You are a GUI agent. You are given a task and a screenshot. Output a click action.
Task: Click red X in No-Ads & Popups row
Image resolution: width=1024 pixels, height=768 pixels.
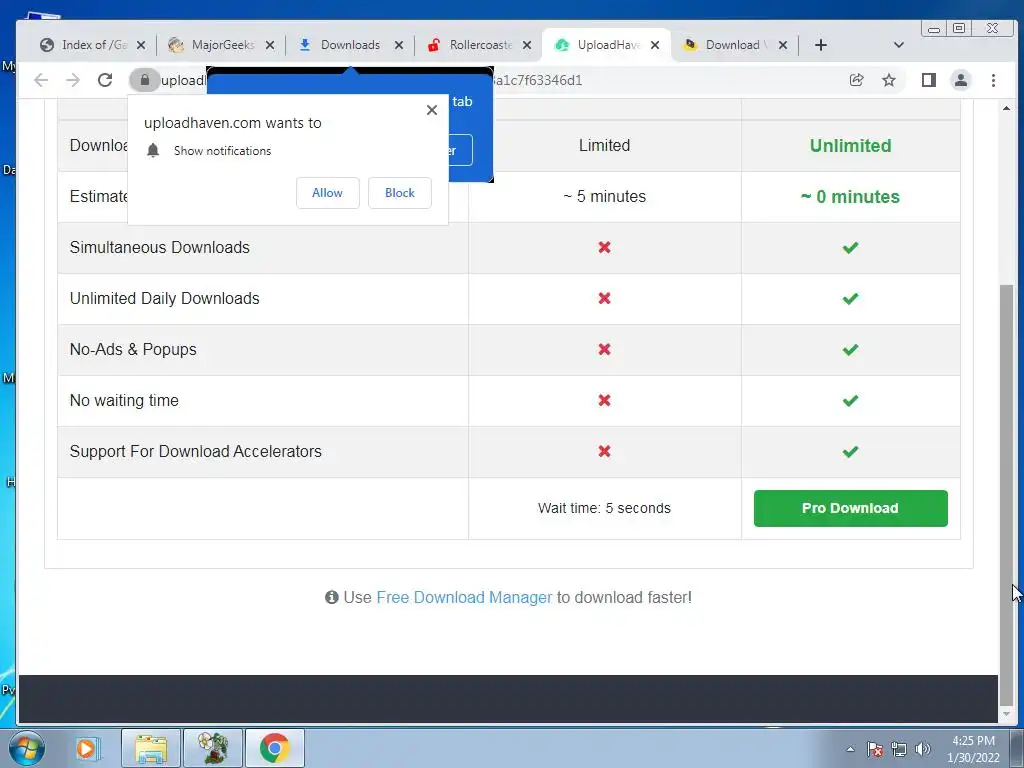604,349
